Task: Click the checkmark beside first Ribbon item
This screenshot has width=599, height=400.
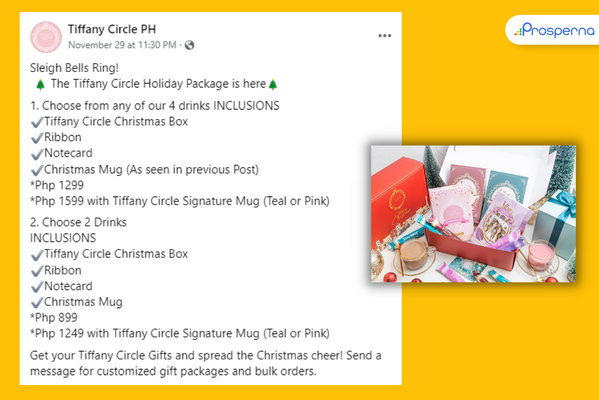Action: [x=37, y=138]
